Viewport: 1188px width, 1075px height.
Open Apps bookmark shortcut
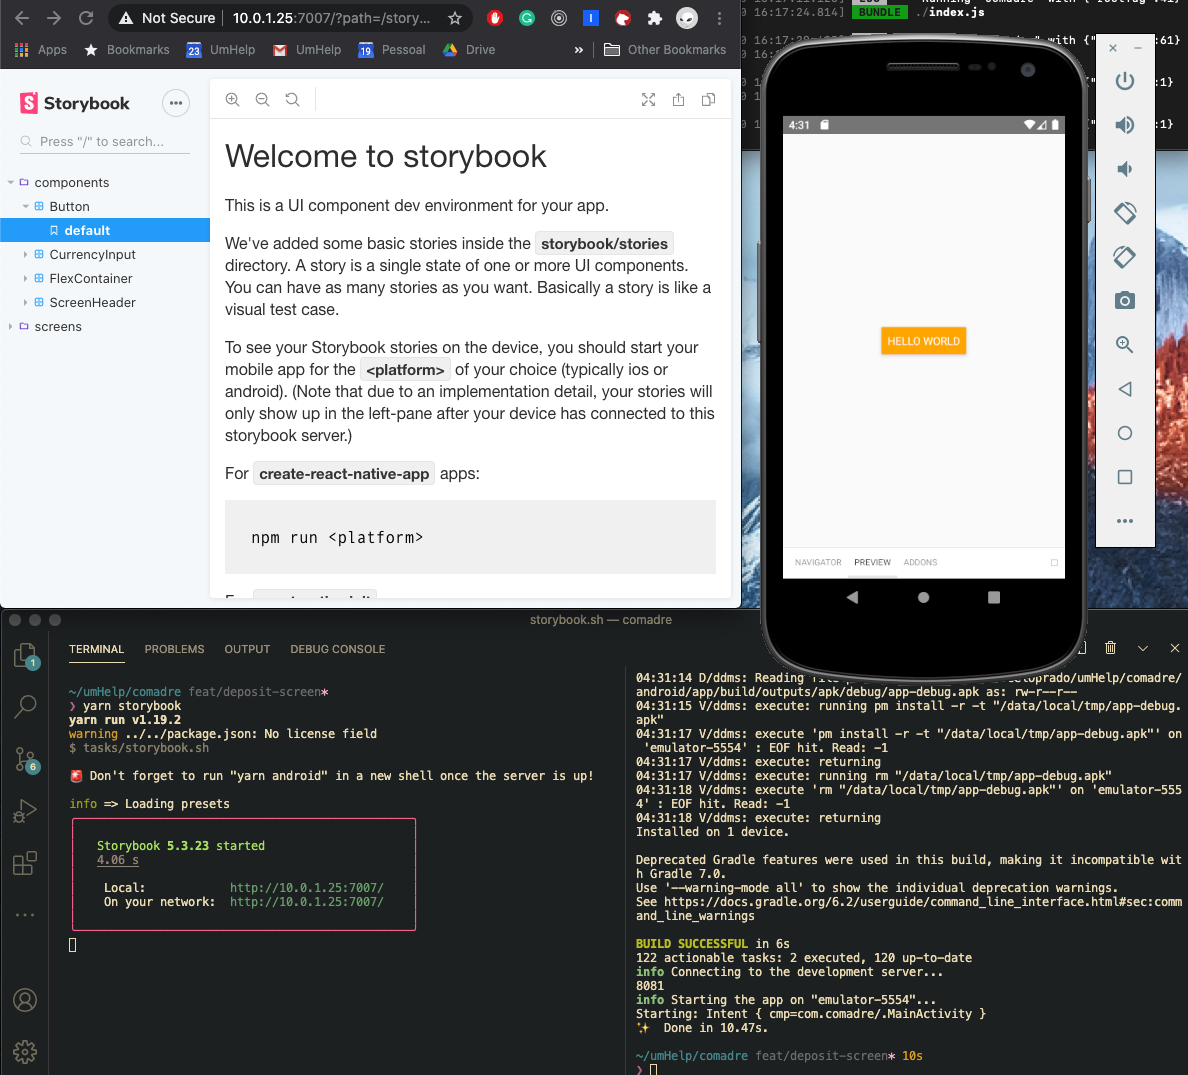click(x=41, y=50)
